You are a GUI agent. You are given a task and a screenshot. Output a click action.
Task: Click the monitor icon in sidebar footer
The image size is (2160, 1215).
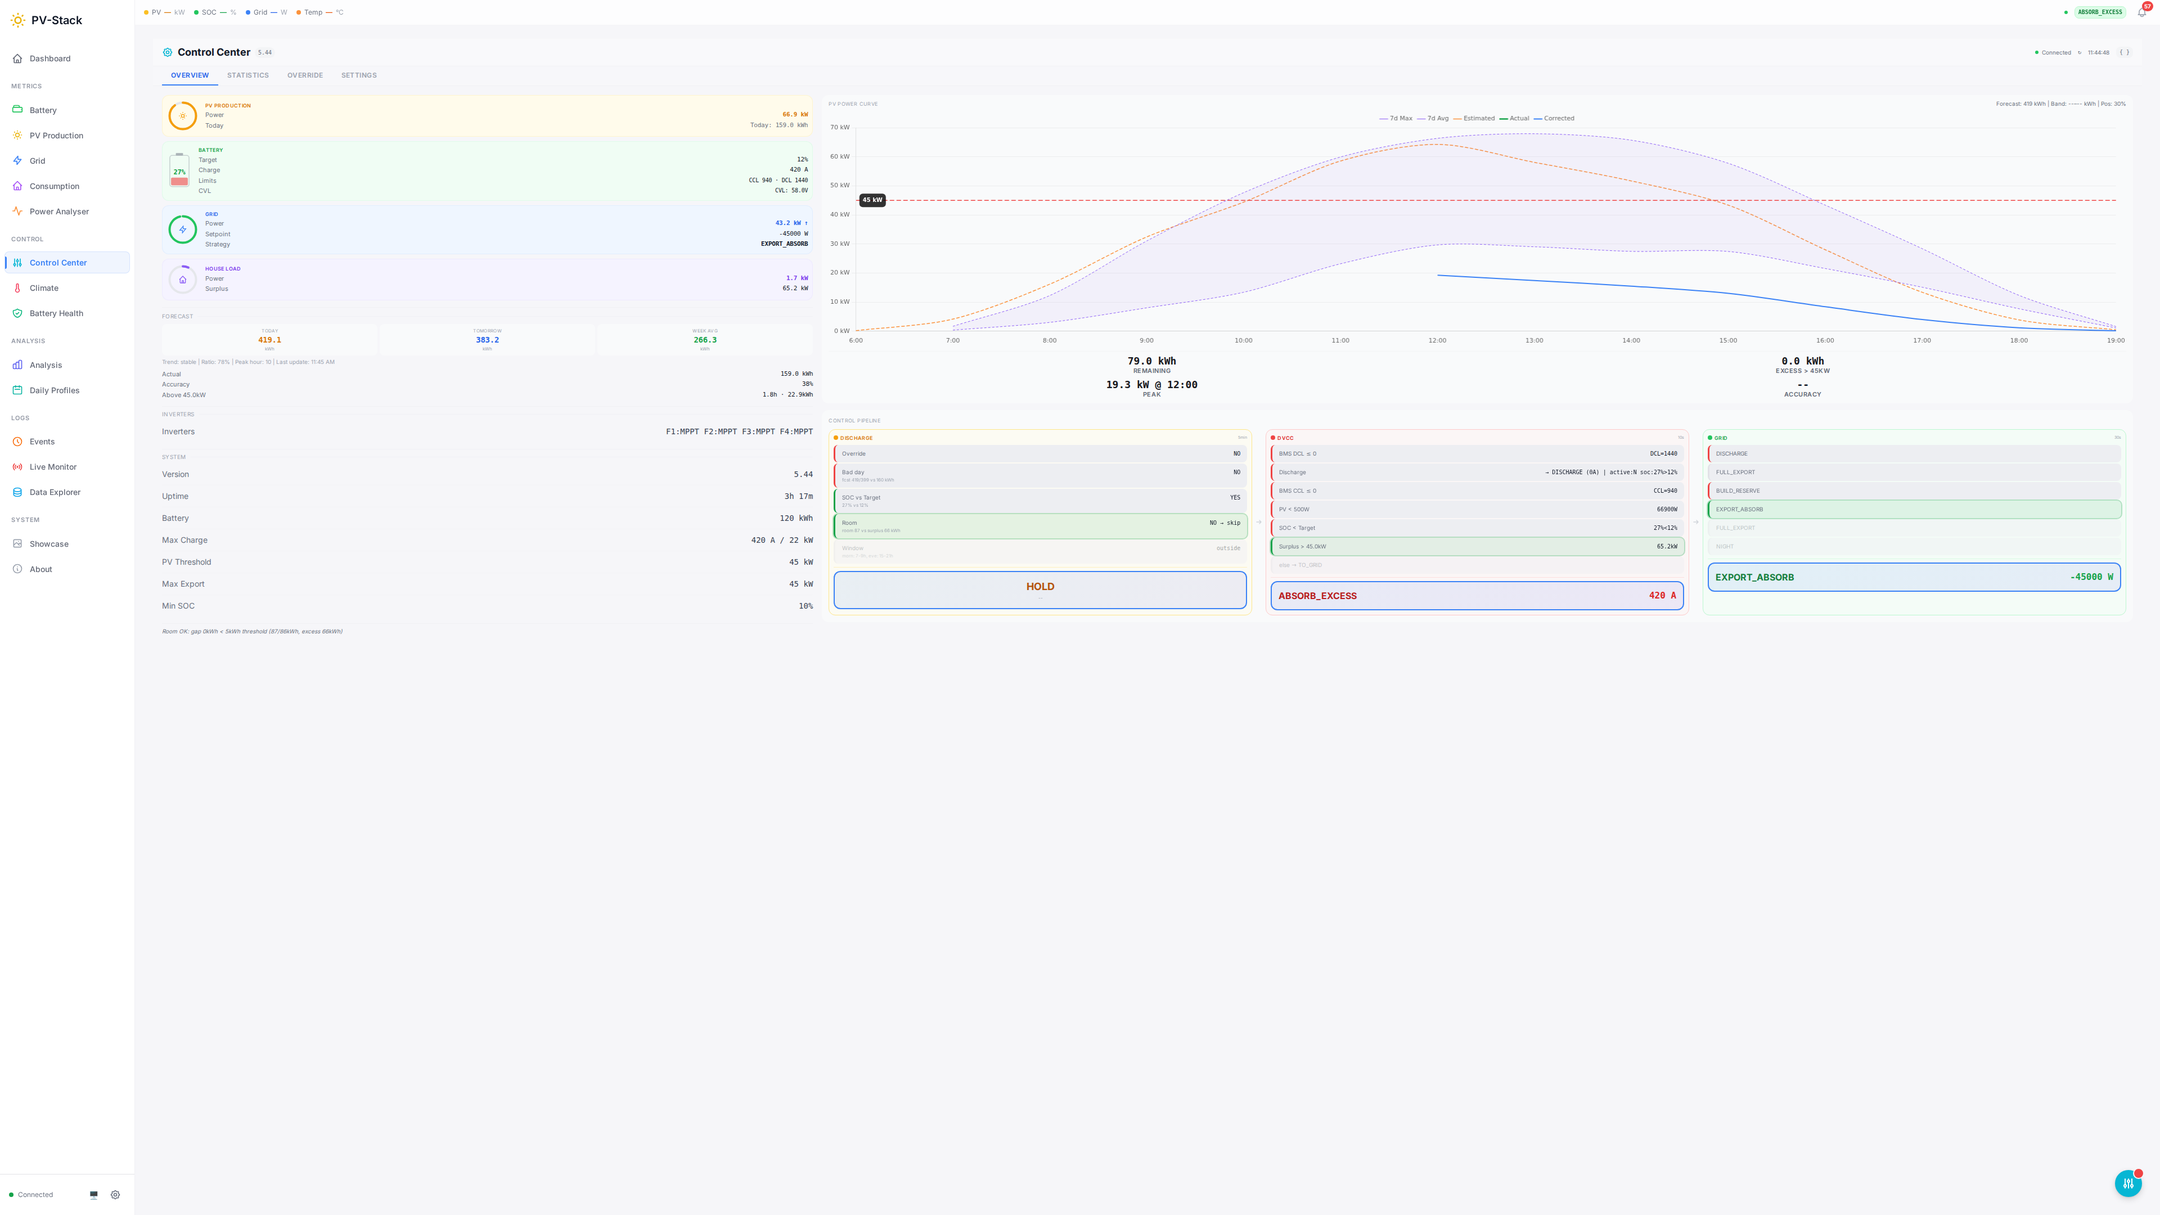click(94, 1195)
